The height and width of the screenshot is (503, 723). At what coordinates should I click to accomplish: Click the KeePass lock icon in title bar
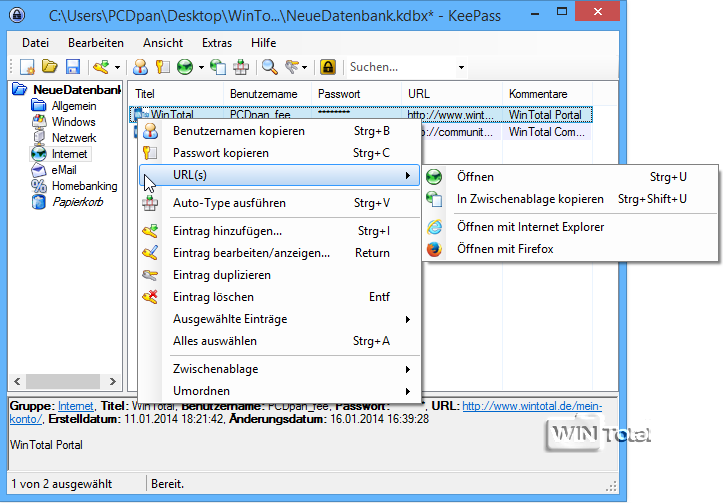point(18,15)
